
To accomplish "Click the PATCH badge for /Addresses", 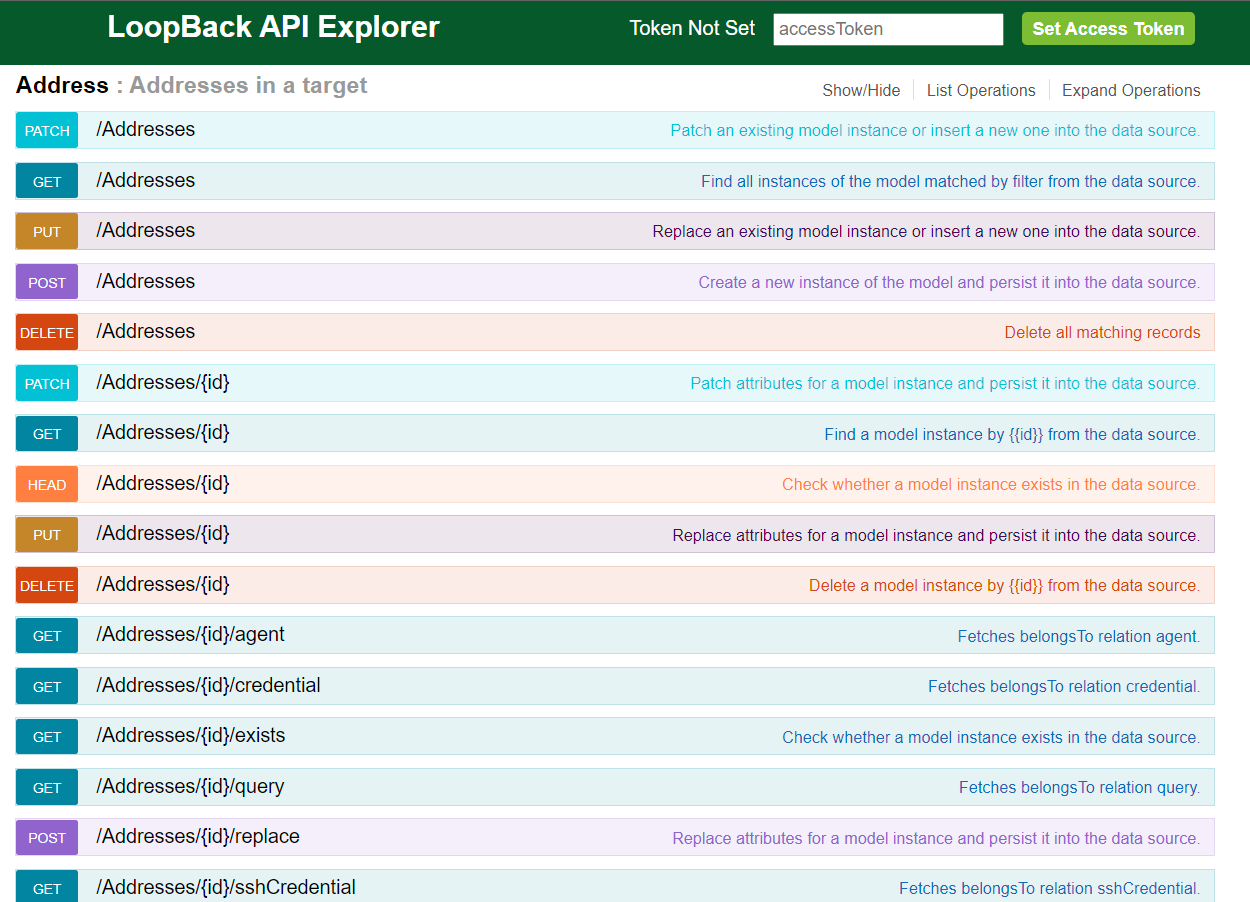I will tap(46, 130).
